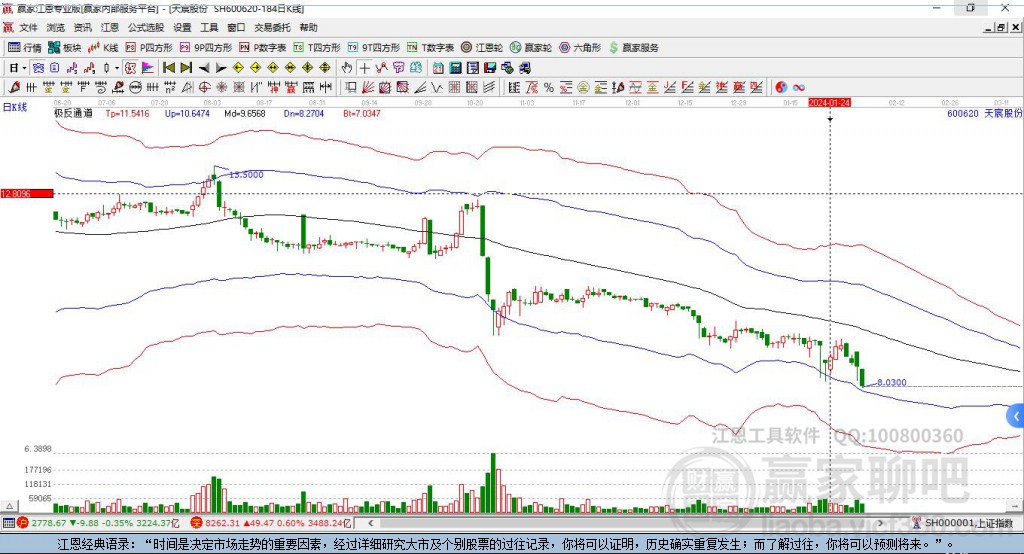The height and width of the screenshot is (554, 1024).
Task: Select the zigzag wave line tool
Action: (x=438, y=88)
